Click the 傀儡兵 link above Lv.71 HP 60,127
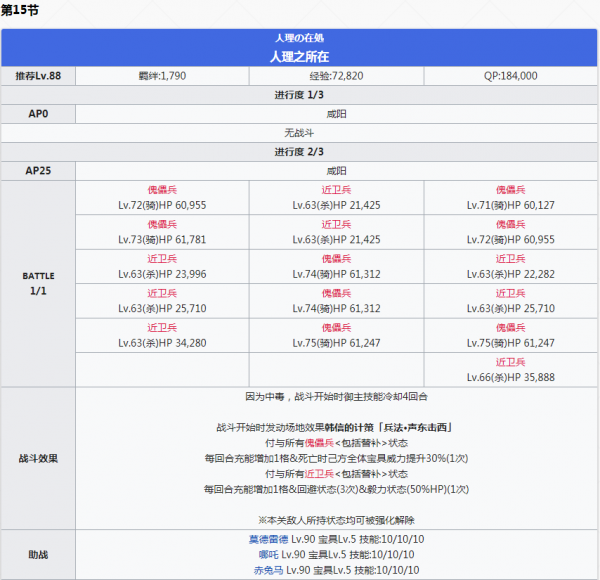Image resolution: width=600 pixels, height=580 pixels. pyautogui.click(x=510, y=190)
